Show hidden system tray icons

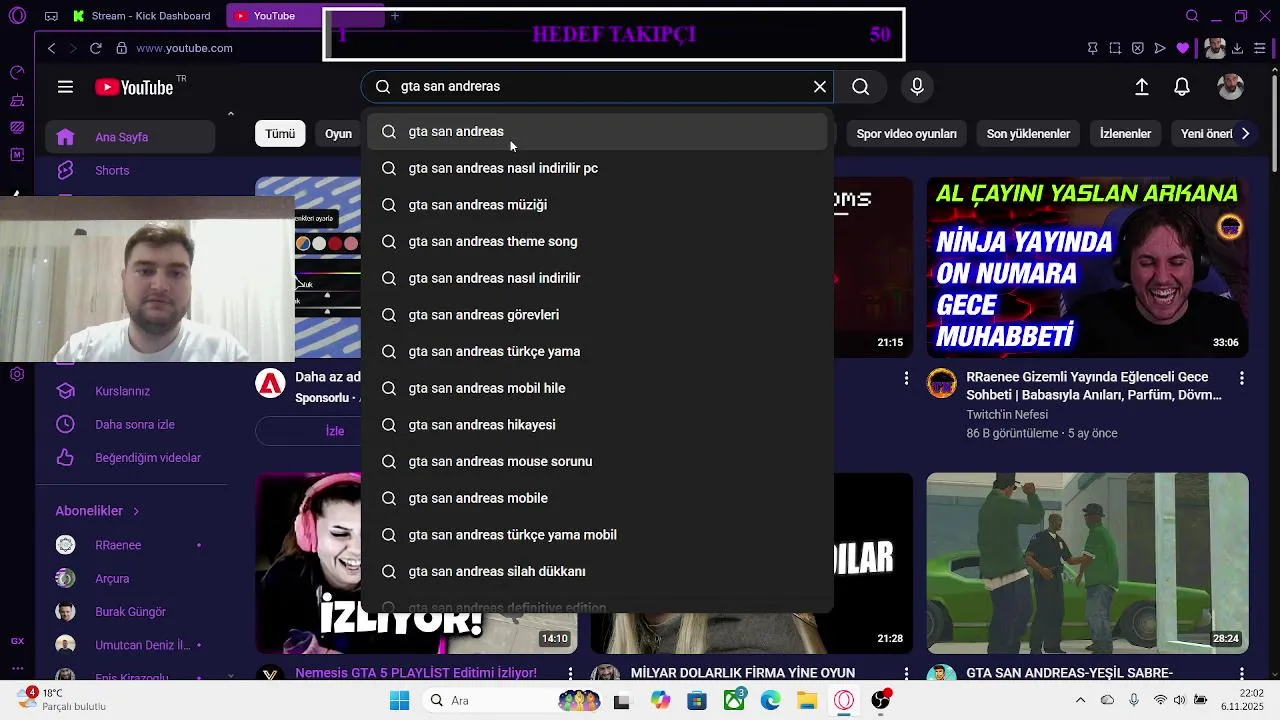click(1082, 700)
